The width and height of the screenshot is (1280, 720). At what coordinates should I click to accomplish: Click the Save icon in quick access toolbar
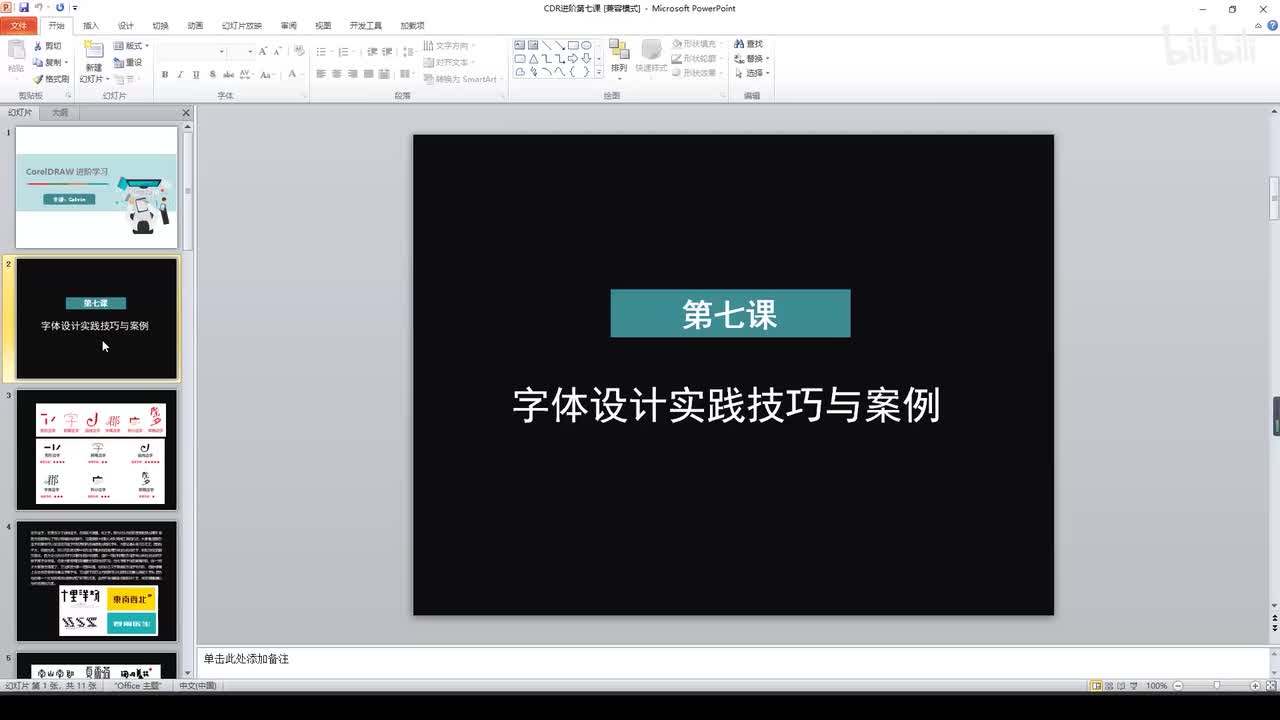[23, 7]
